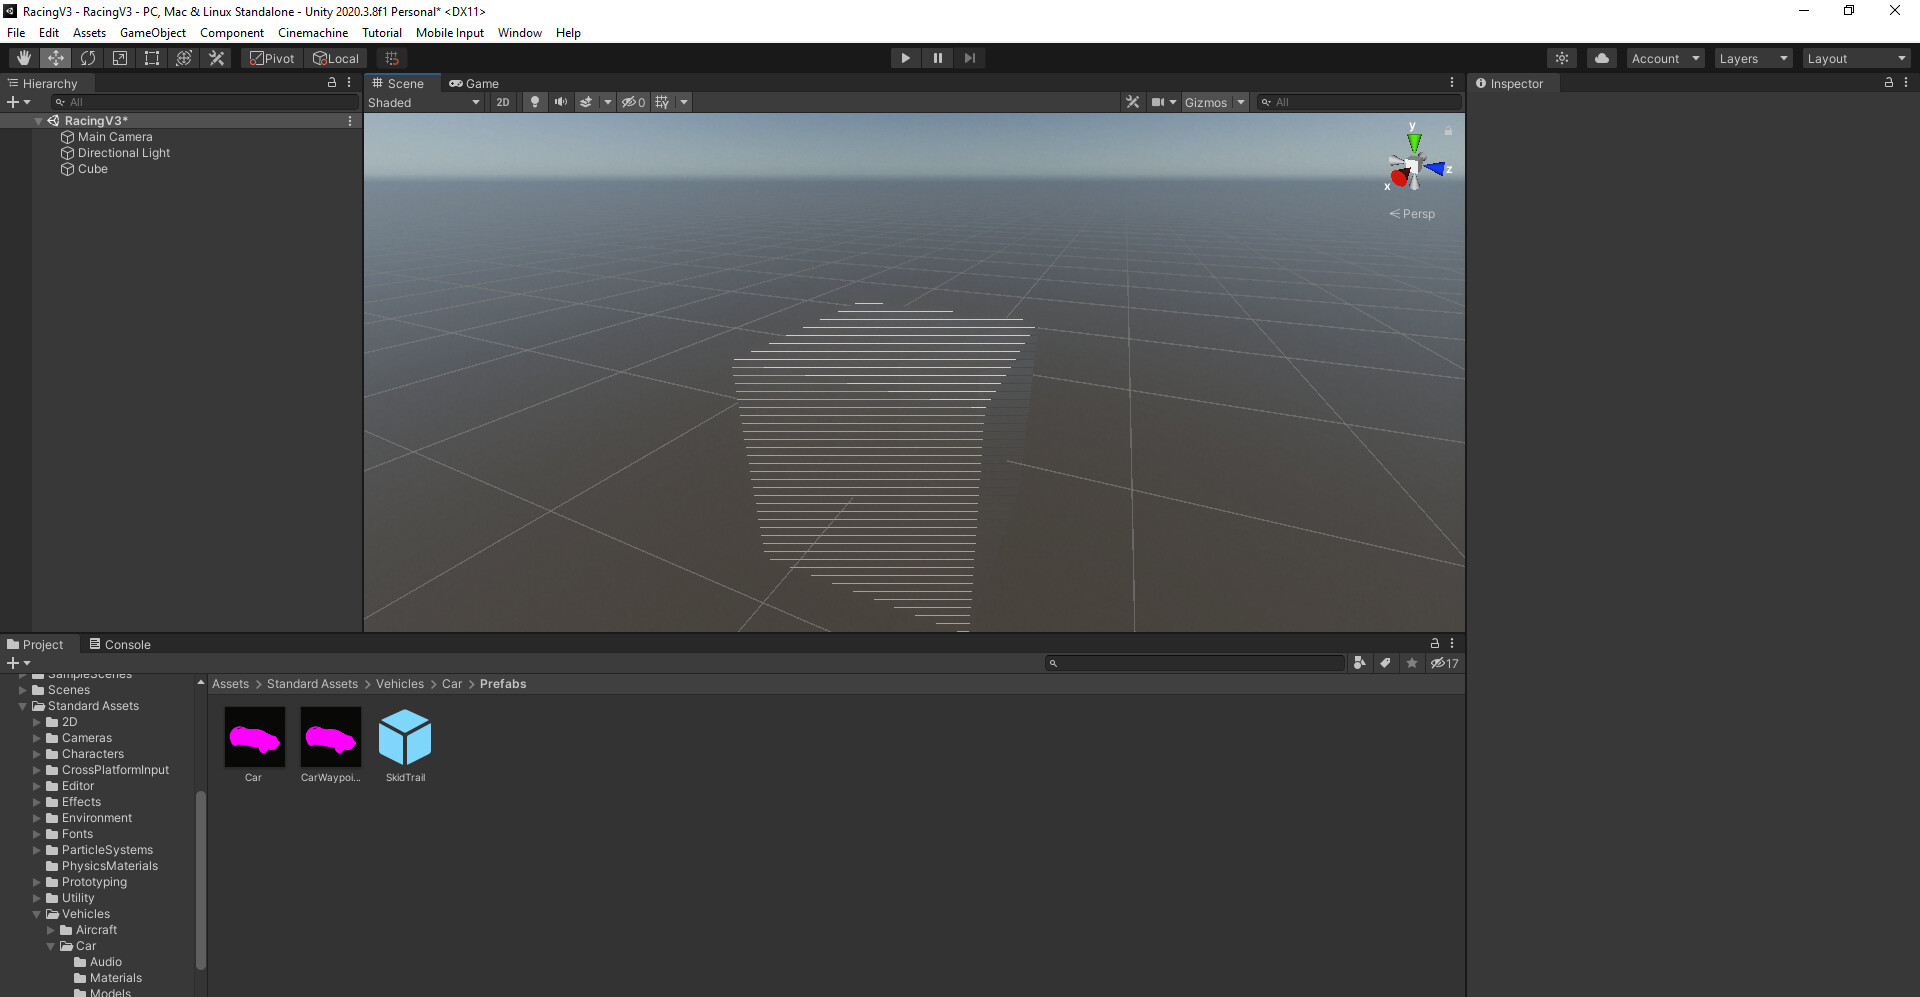Select the Rotate tool
The width and height of the screenshot is (1920, 997).
click(x=87, y=57)
